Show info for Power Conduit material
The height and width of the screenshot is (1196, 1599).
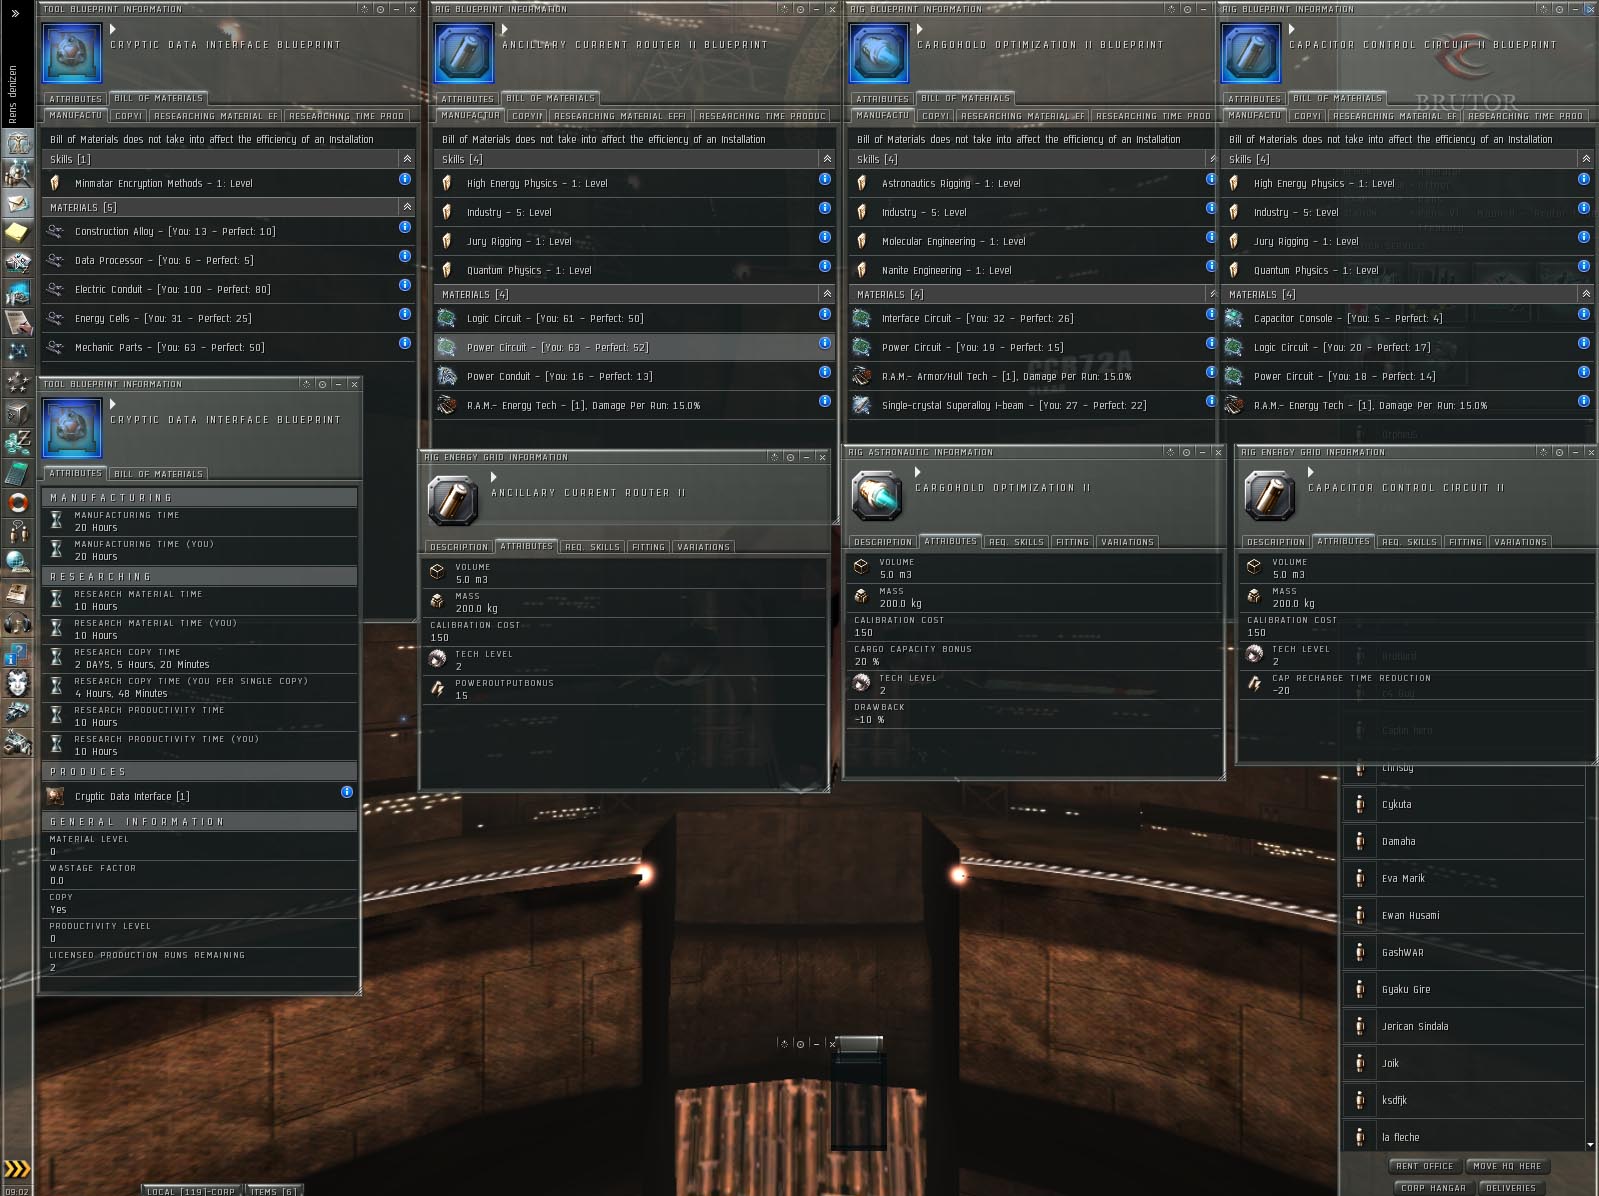[825, 372]
